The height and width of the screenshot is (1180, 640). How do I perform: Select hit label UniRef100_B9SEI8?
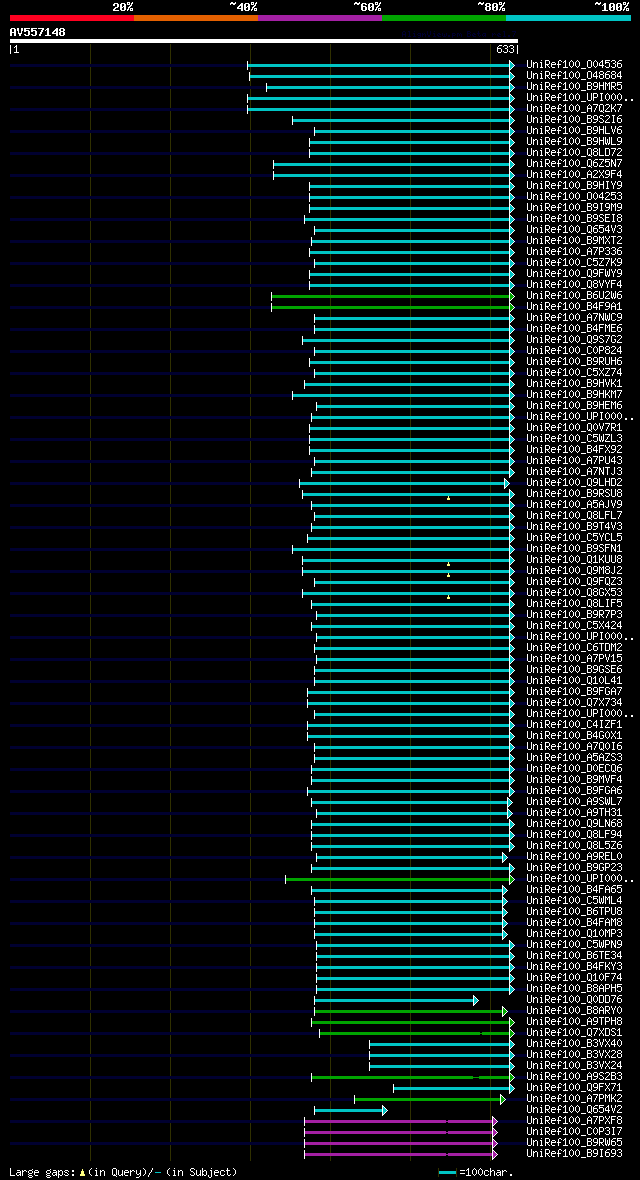(x=574, y=219)
